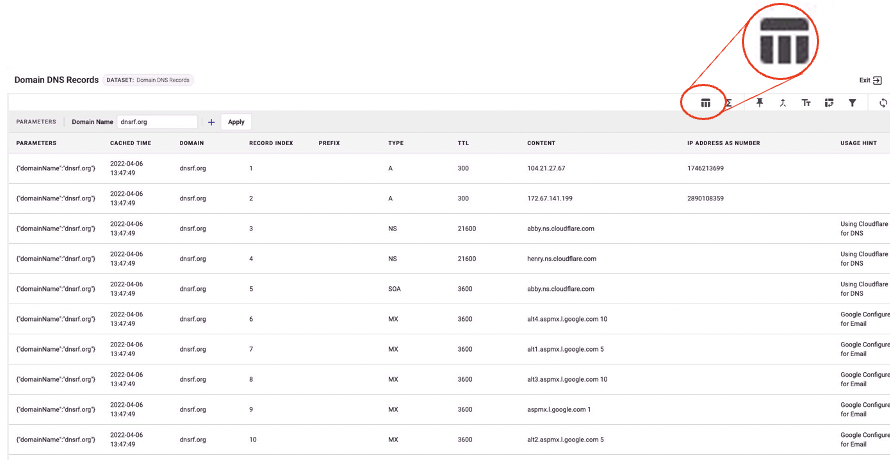Screen dimensions: 890x475
Task: Click the Cached Time column header
Action: coord(130,143)
